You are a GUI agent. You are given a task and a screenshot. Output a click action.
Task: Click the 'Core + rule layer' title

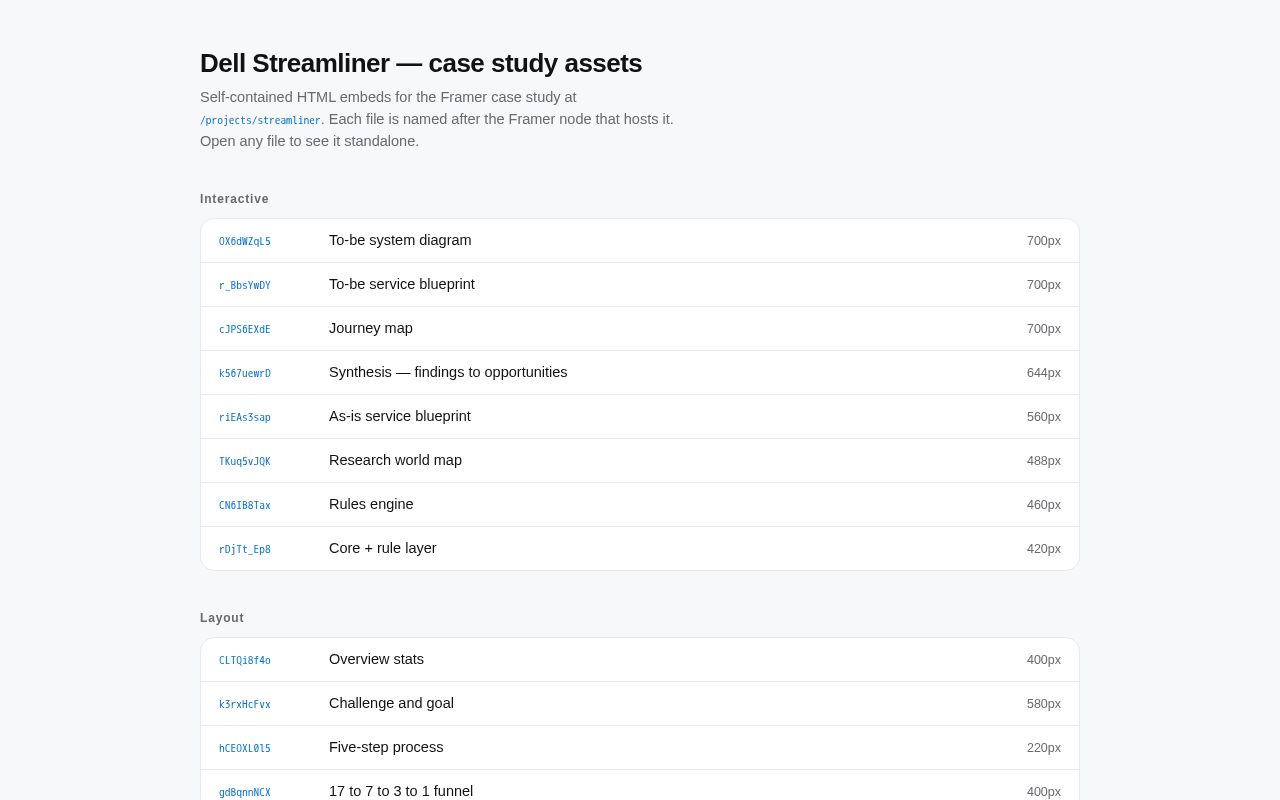pyautogui.click(x=383, y=548)
